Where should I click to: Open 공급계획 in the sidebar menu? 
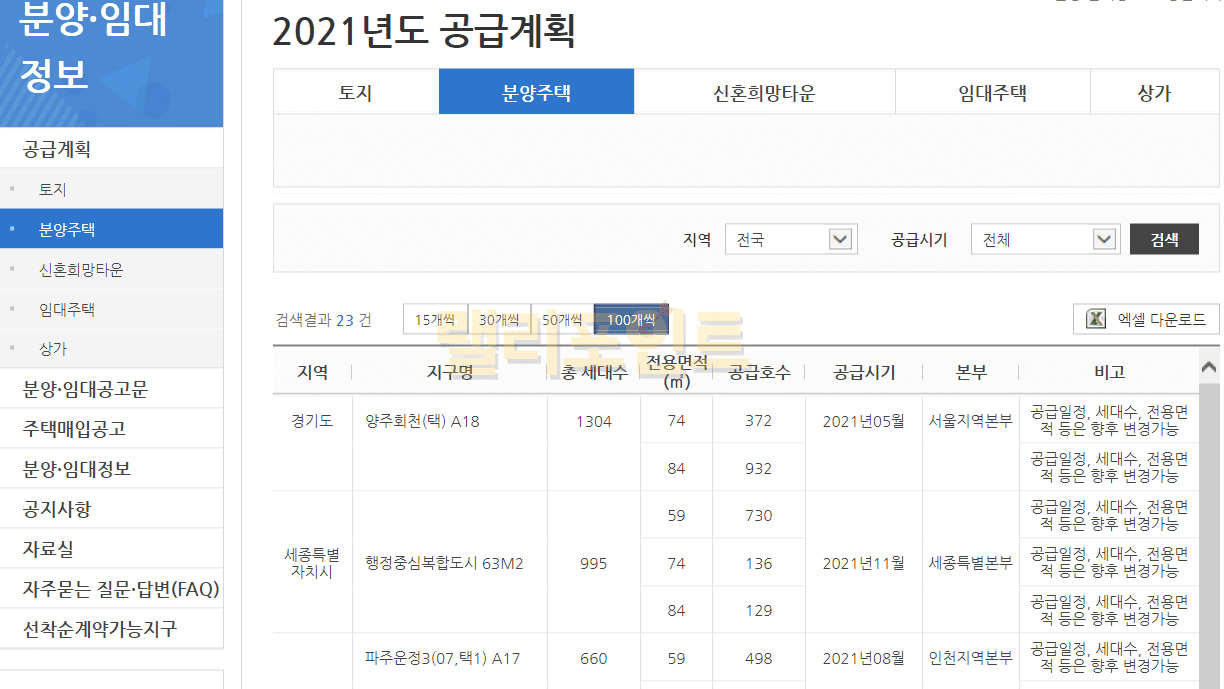[111, 149]
